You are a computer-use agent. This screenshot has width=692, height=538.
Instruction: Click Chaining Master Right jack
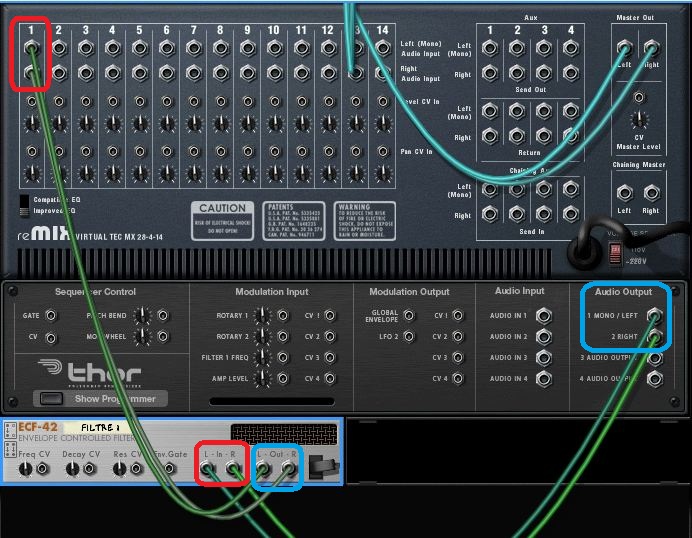tap(651, 193)
